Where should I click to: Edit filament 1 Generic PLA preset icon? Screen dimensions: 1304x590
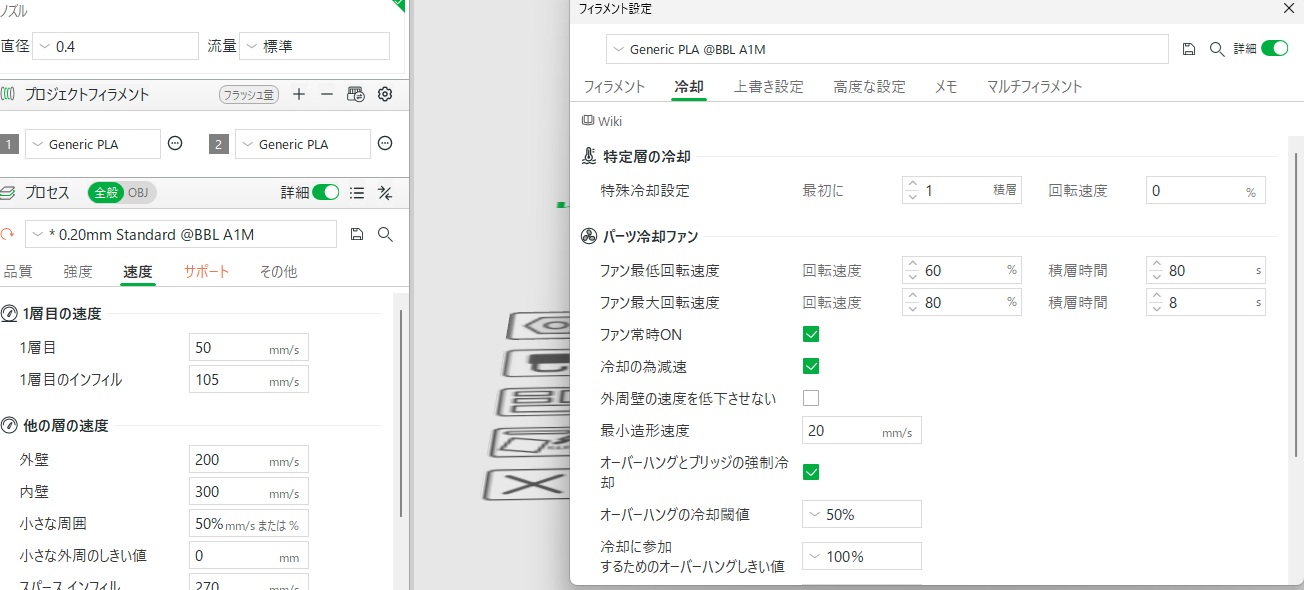point(175,144)
